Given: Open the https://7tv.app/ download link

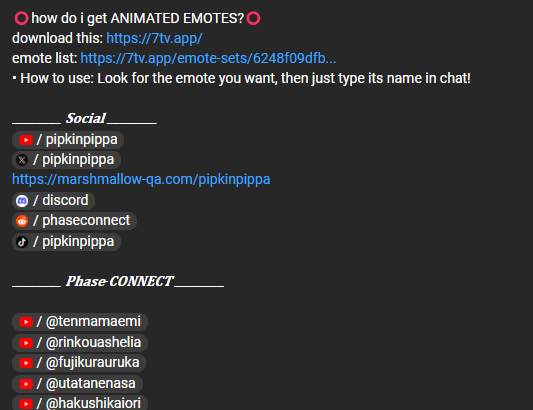Looking at the screenshot, I should [x=154, y=38].
